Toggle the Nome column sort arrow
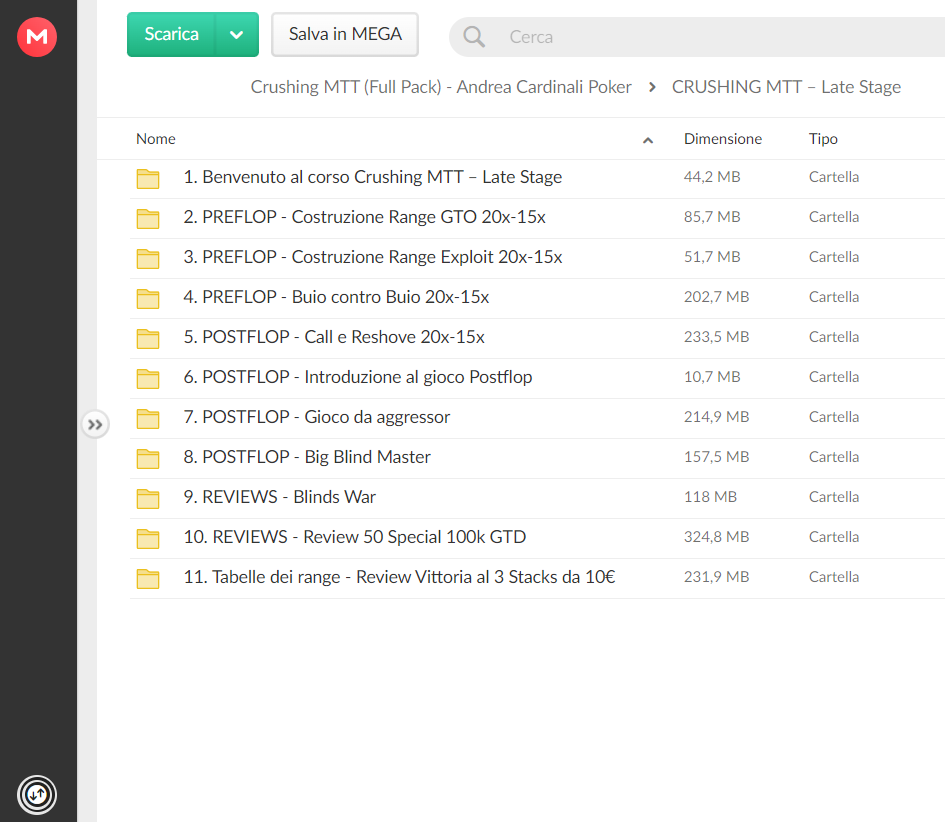Viewport: 945px width, 822px height. (648, 140)
